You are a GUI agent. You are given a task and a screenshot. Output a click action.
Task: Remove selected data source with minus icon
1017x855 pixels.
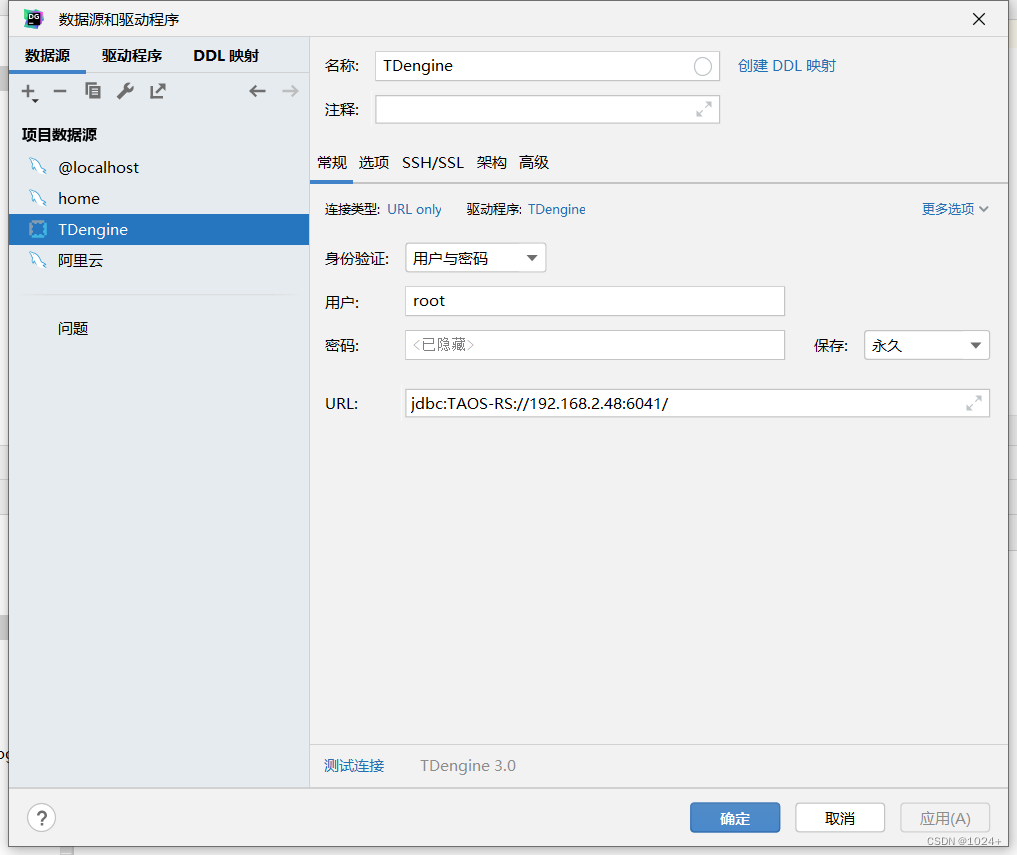pyautogui.click(x=60, y=91)
